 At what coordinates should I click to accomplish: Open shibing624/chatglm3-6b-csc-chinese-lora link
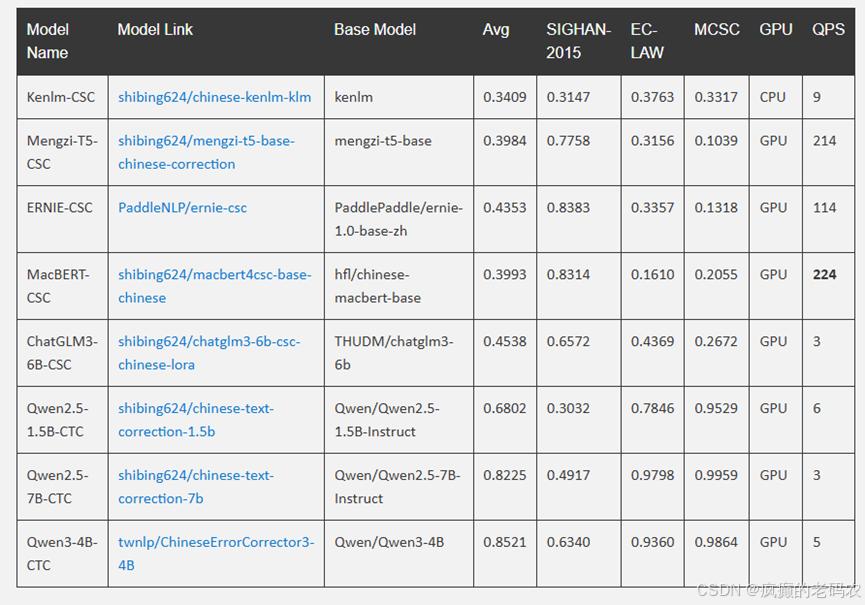click(x=209, y=353)
